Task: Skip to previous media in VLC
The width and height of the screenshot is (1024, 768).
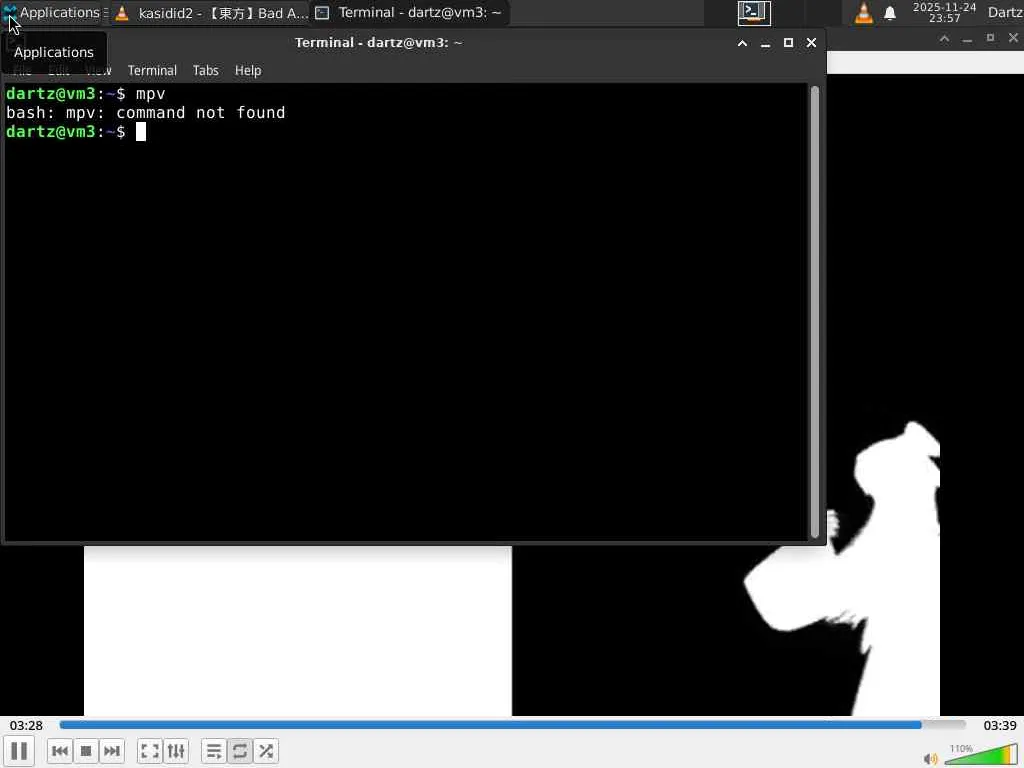Action: 59,751
